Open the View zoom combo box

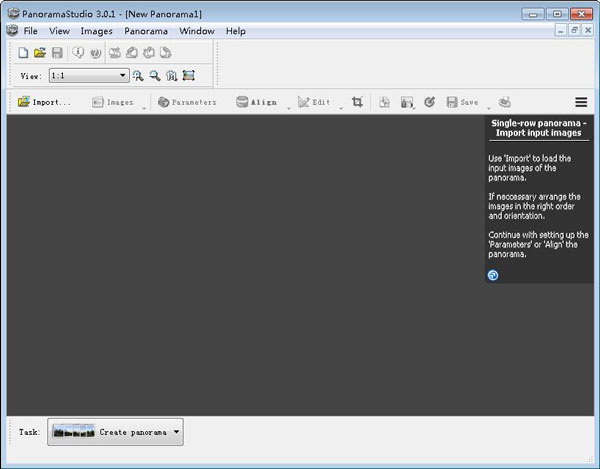89,75
